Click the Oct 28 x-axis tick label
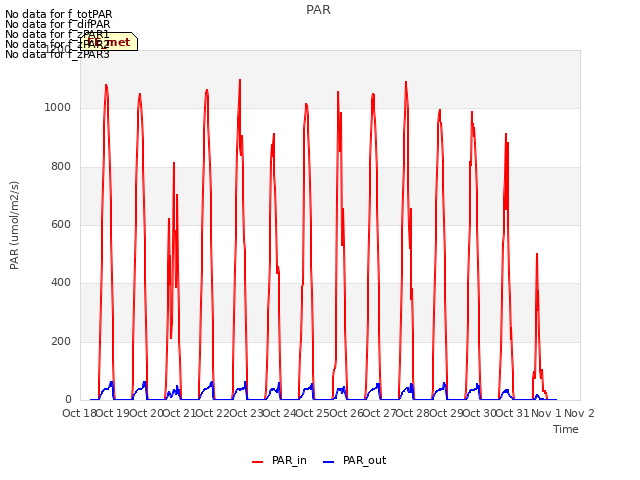640x480 pixels. (x=413, y=413)
